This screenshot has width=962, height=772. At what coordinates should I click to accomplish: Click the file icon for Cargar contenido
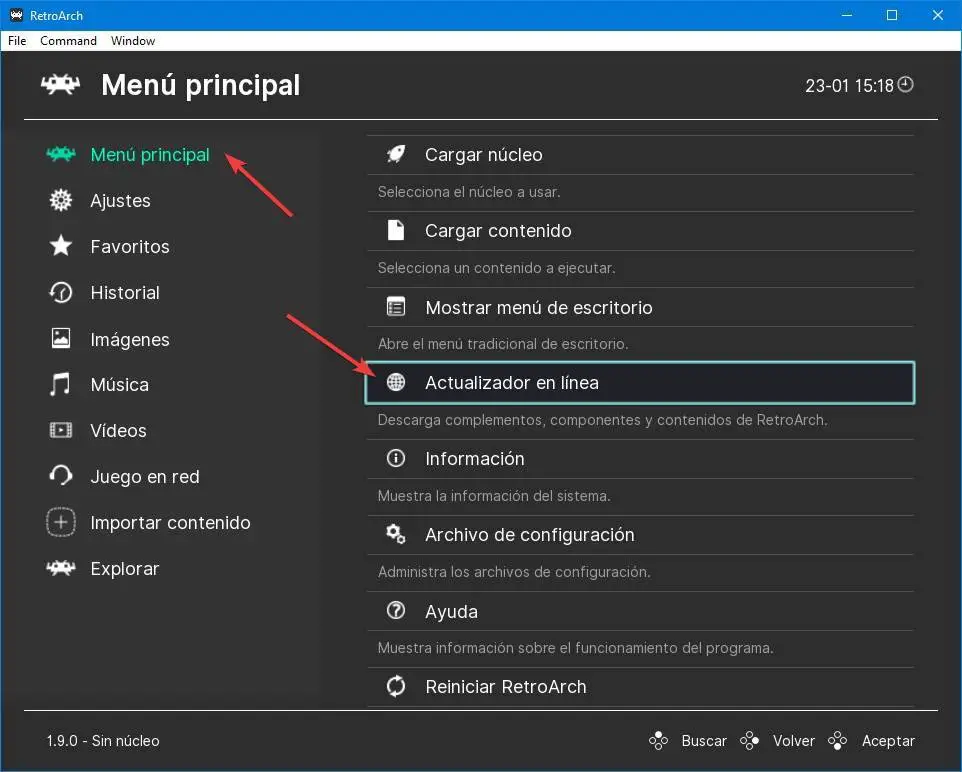[396, 230]
